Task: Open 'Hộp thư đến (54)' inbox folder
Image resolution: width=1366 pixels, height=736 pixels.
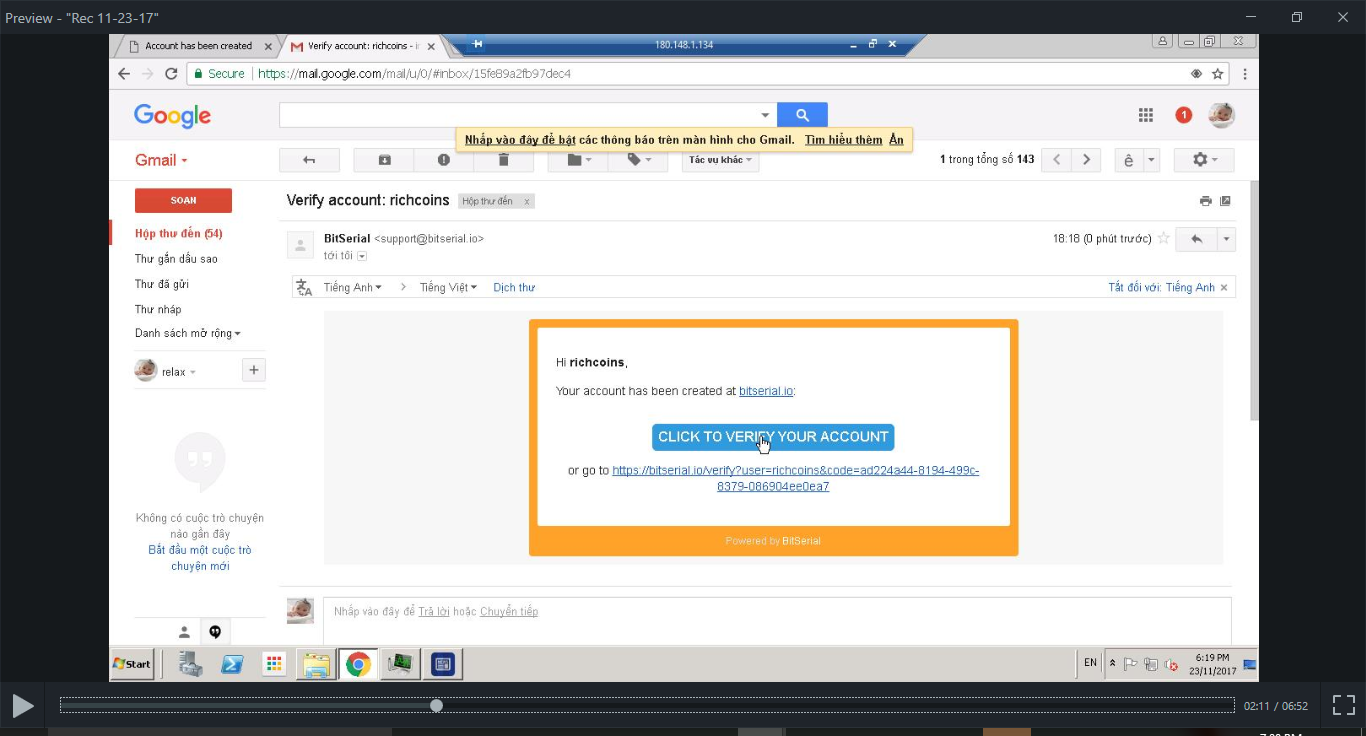Action: (179, 234)
